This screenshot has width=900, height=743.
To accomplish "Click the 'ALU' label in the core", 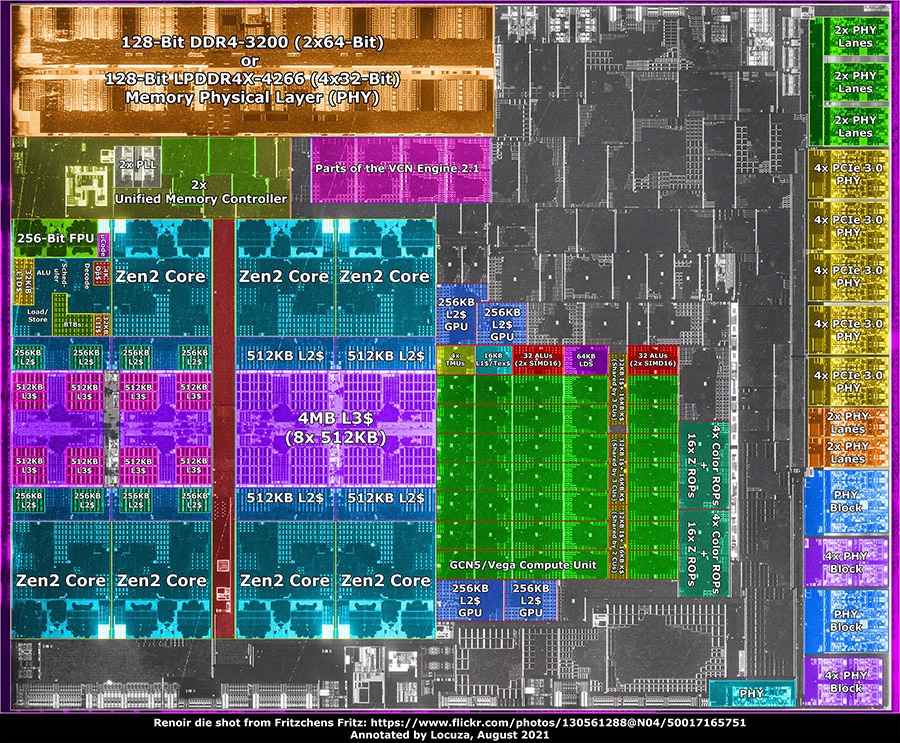I will point(44,273).
